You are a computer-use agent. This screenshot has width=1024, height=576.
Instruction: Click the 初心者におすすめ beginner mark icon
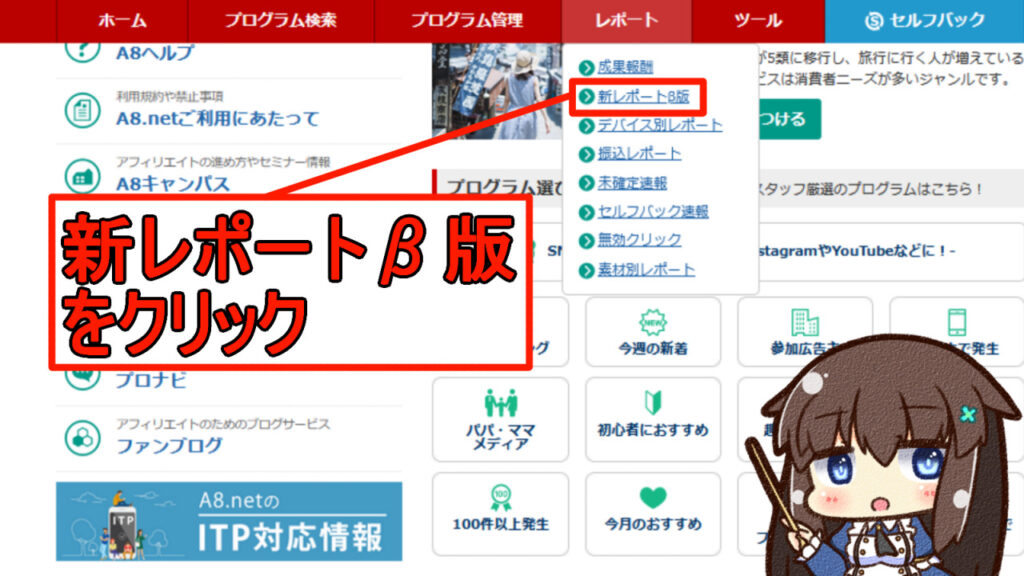point(652,403)
